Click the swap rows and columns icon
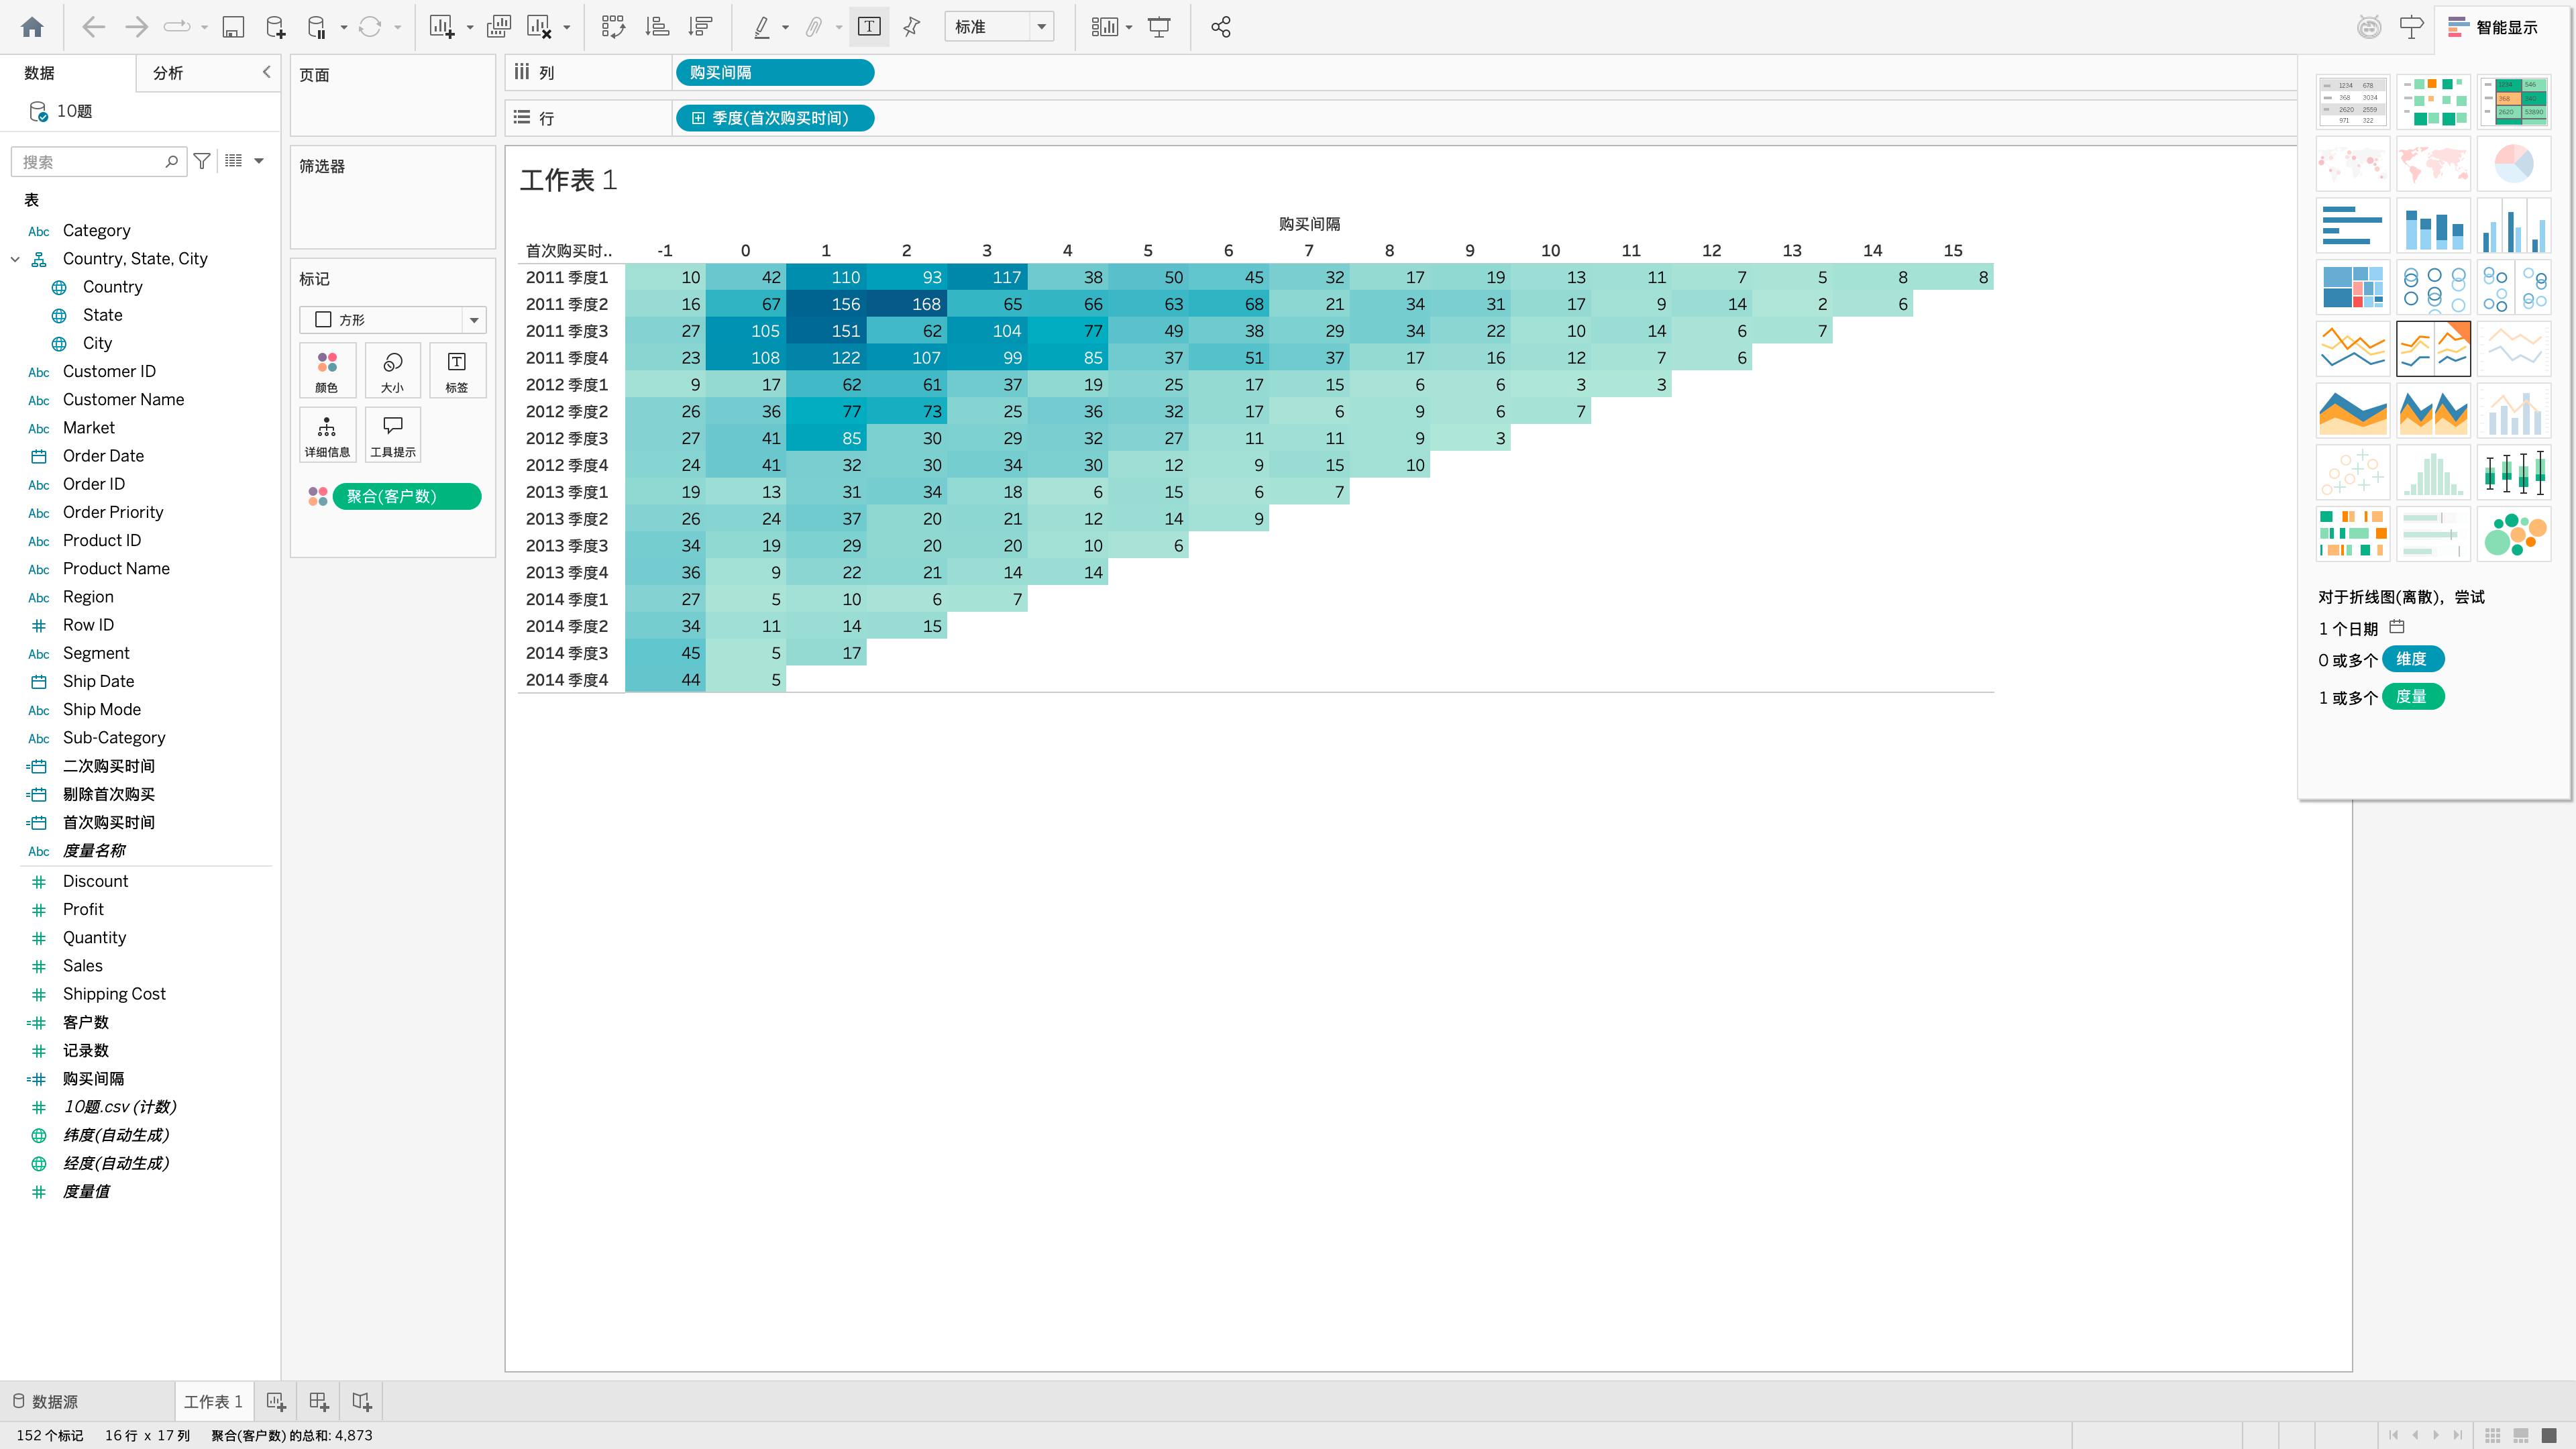 tap(613, 27)
